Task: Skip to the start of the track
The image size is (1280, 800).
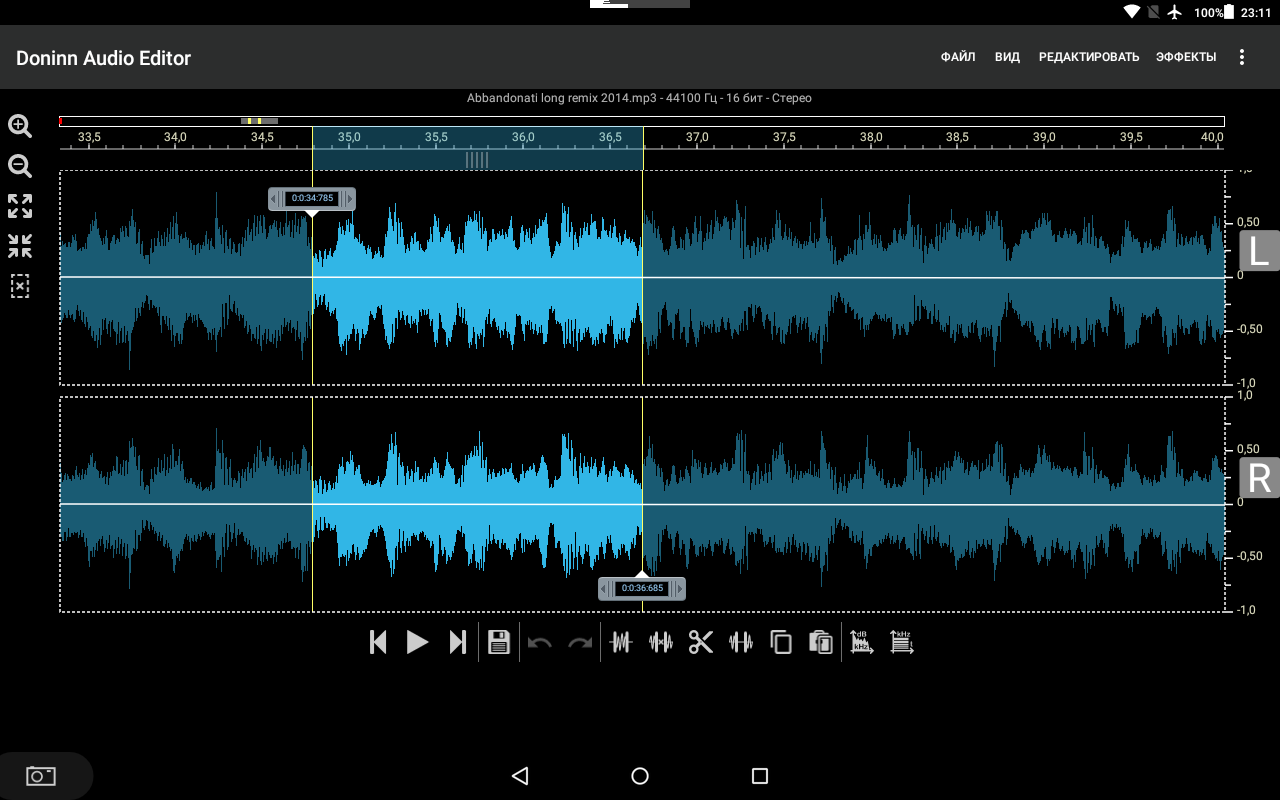Action: pos(378,642)
